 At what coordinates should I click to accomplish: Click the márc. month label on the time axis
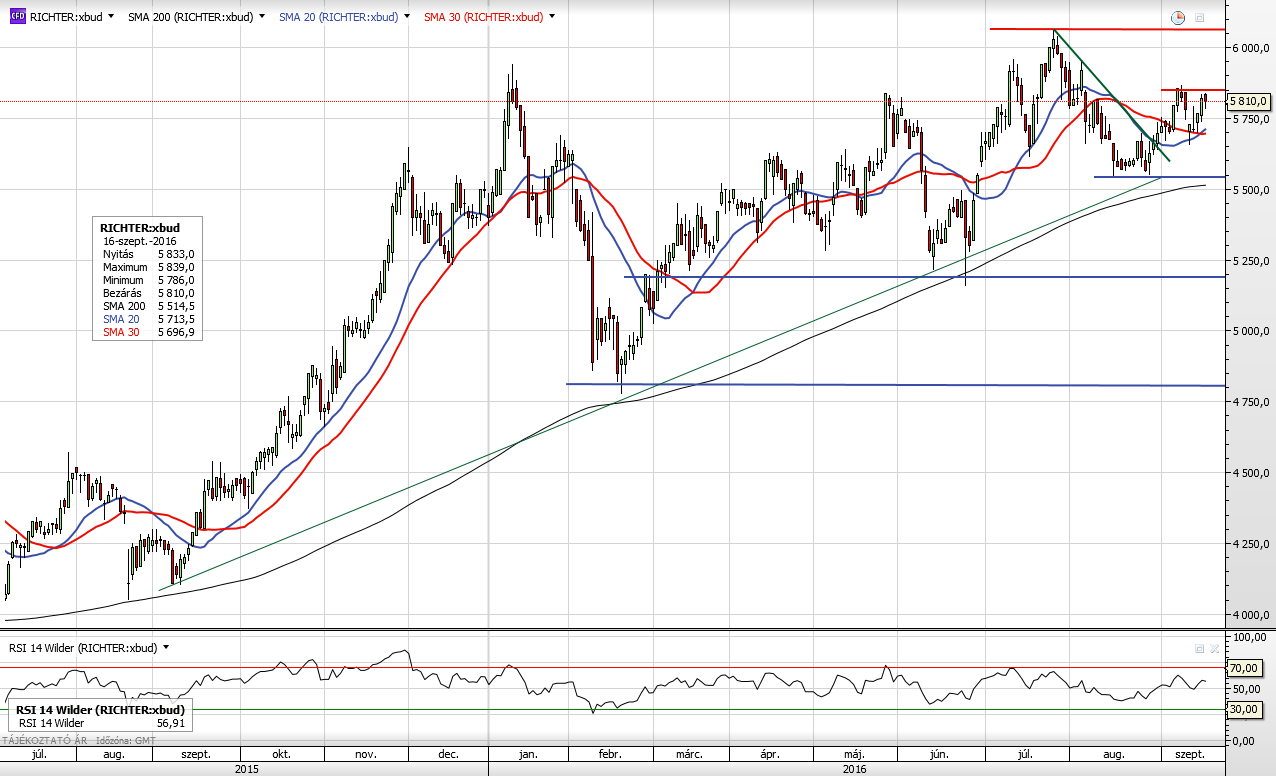689,754
